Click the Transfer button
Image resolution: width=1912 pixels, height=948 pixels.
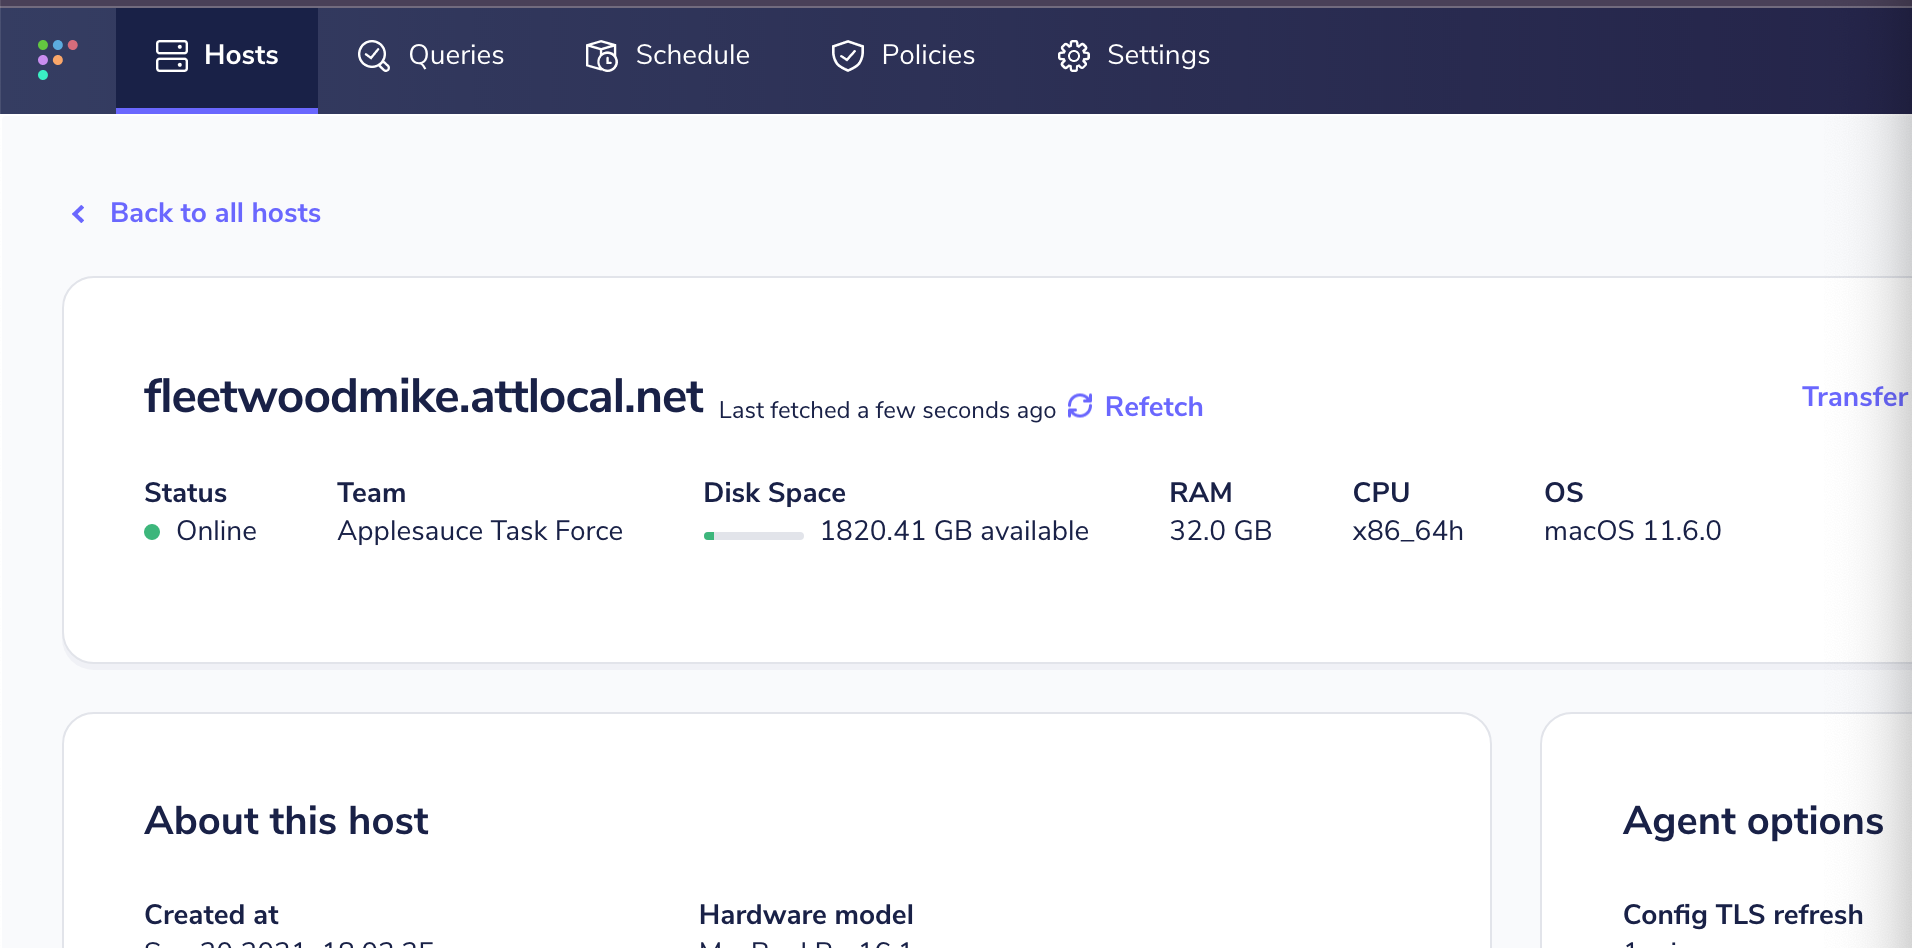pyautogui.click(x=1855, y=397)
